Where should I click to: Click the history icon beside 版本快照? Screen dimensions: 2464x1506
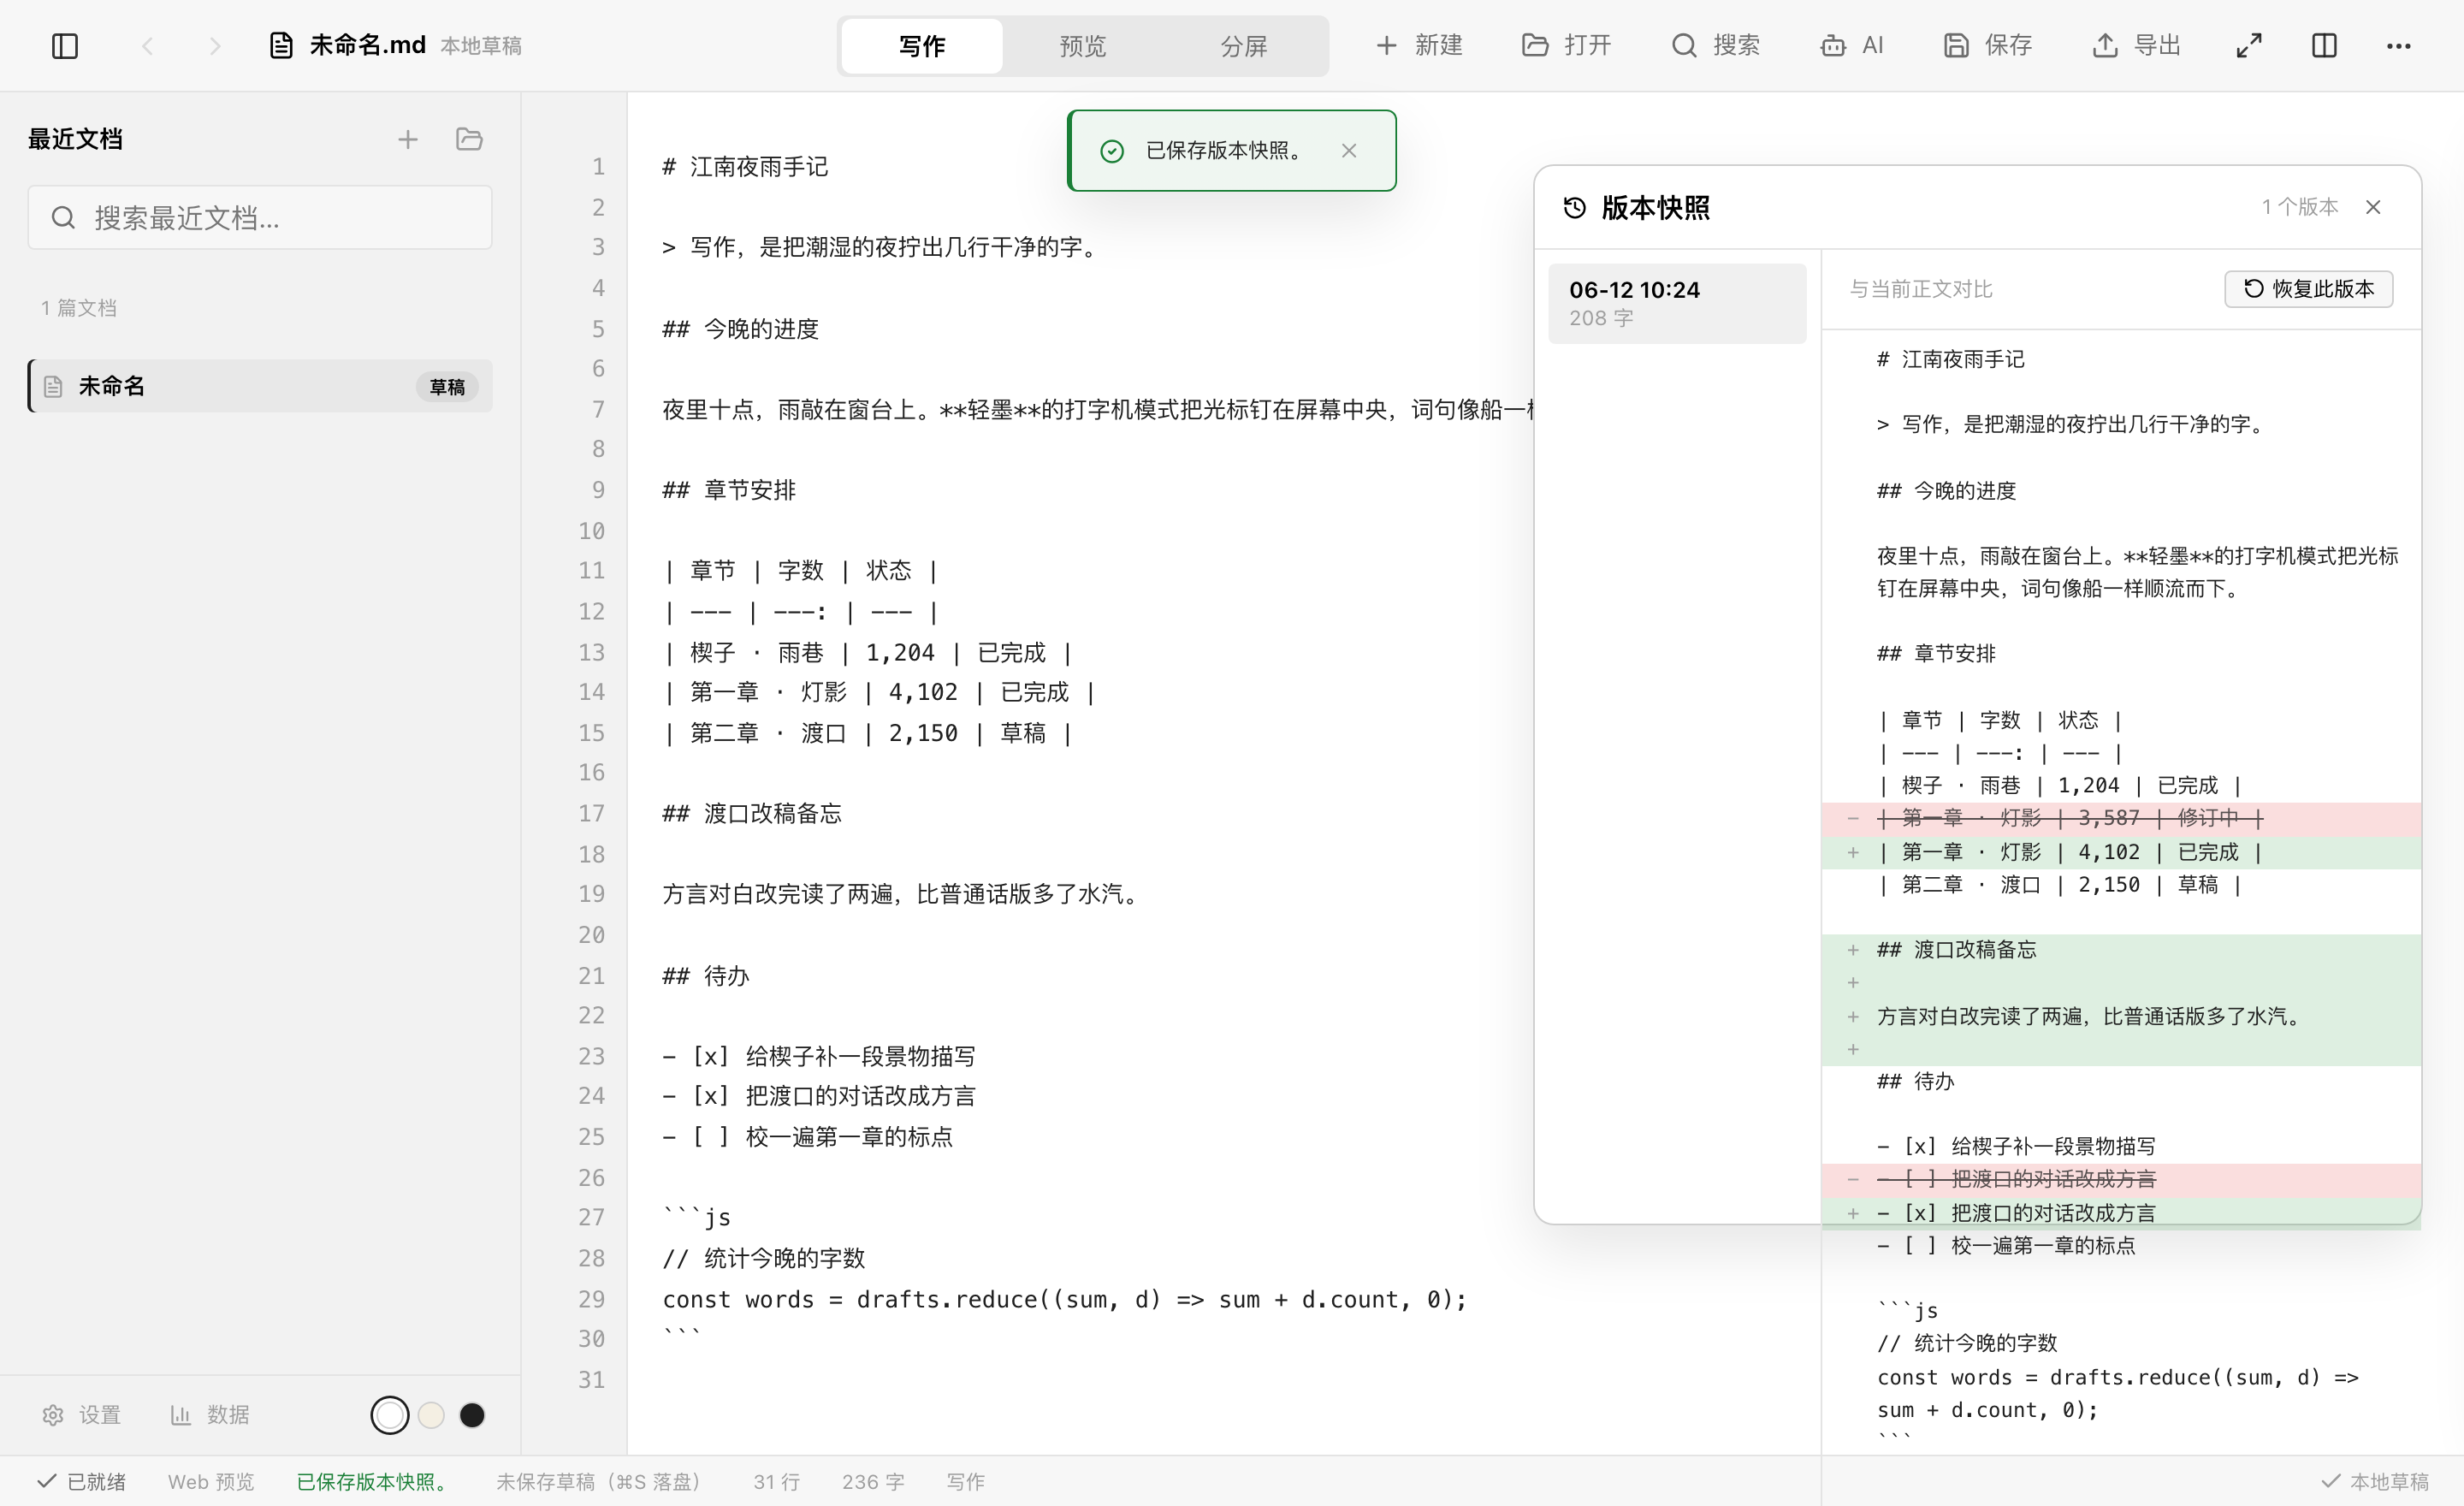tap(1575, 208)
